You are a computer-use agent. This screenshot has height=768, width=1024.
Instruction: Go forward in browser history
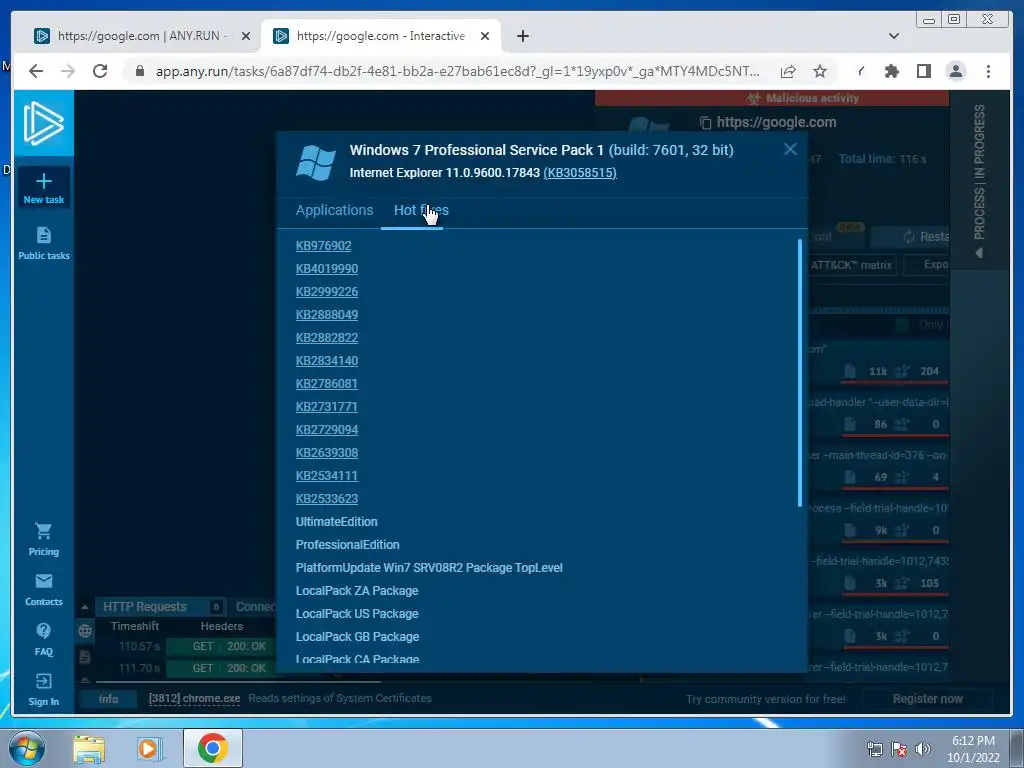tap(68, 71)
